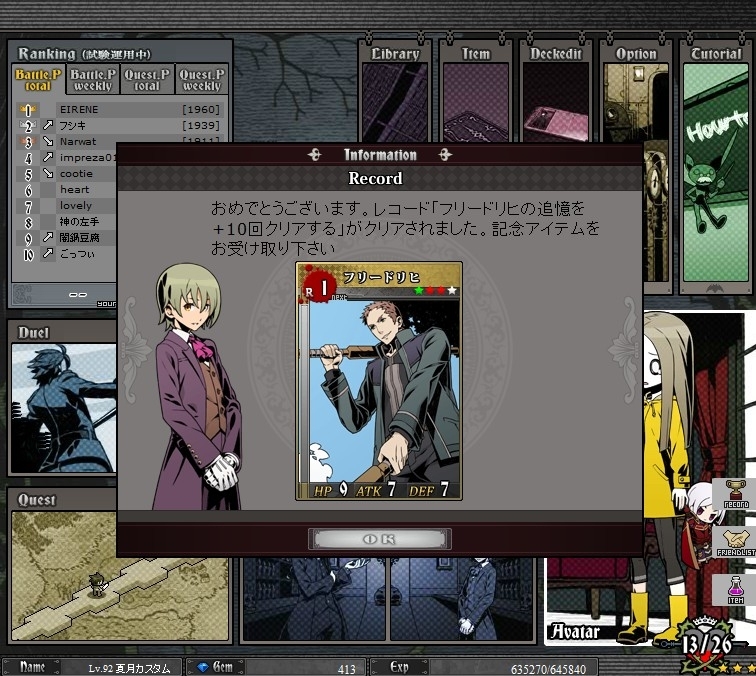
Task: Select ranking entry フシキ
Action: click(x=72, y=125)
